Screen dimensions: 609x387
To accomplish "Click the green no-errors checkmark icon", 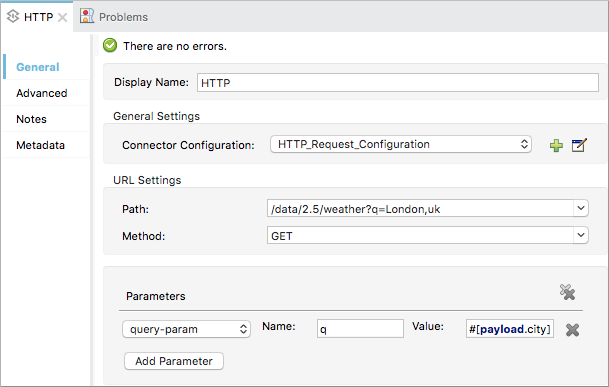I will click(x=110, y=45).
